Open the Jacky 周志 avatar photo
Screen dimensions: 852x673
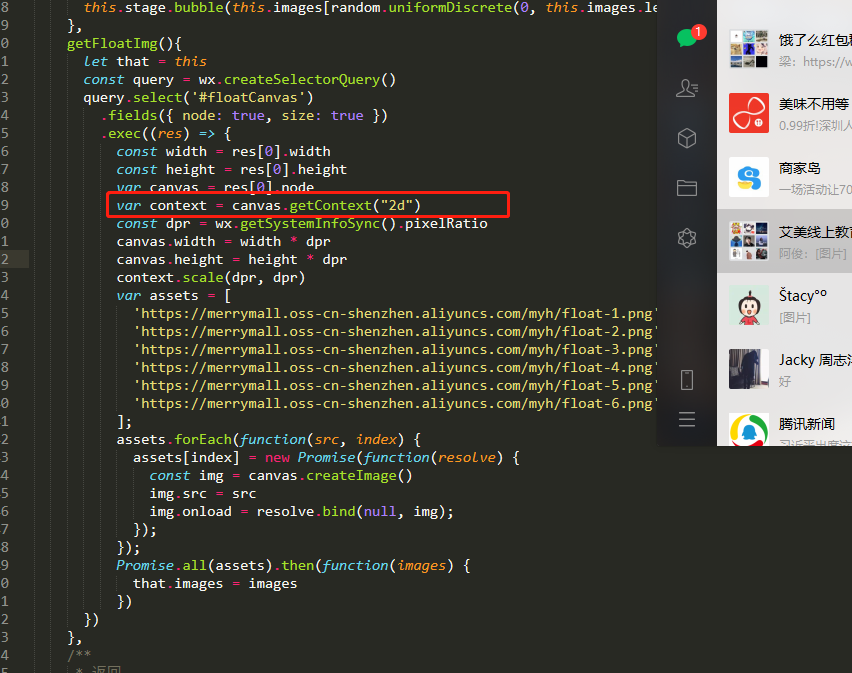click(749, 369)
